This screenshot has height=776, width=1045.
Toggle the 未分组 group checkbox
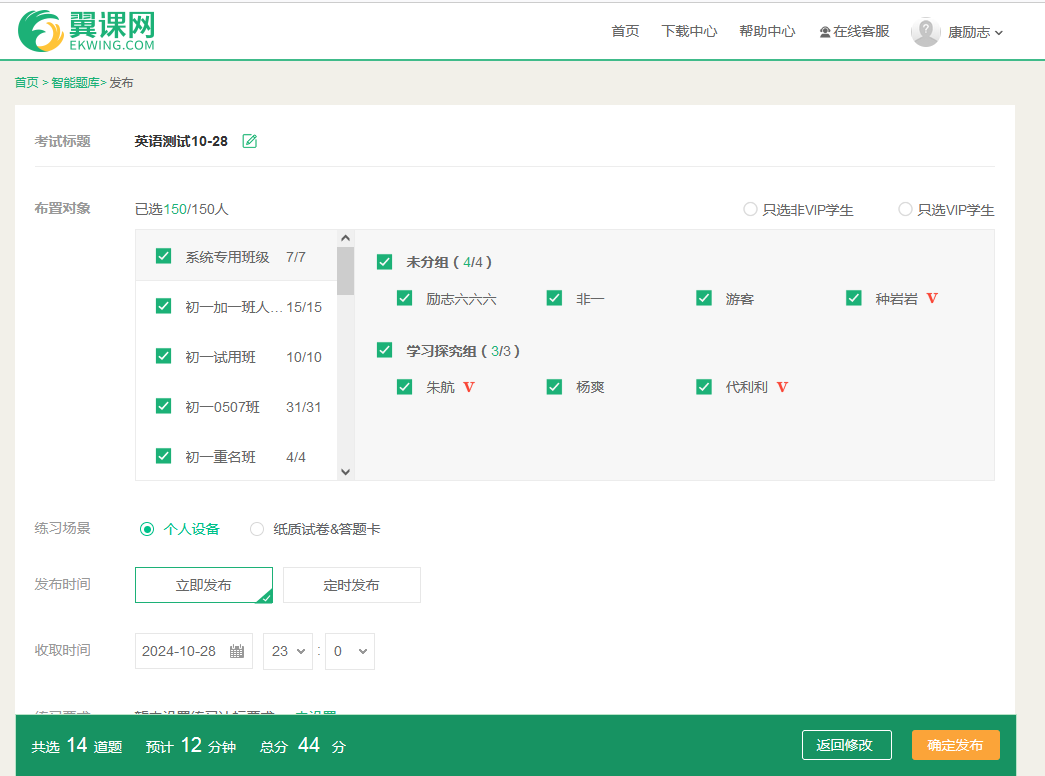(385, 262)
